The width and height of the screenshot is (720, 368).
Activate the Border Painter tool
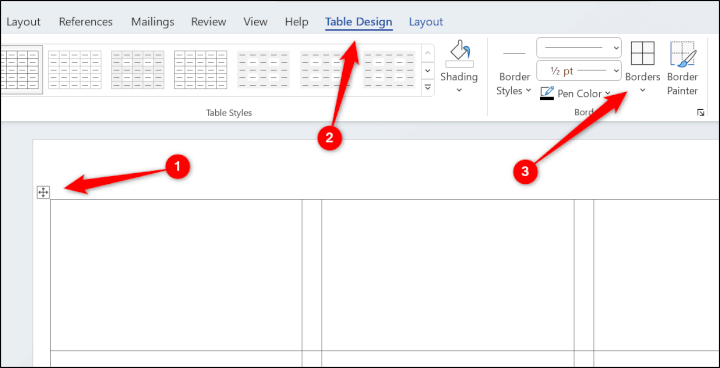coord(683,68)
